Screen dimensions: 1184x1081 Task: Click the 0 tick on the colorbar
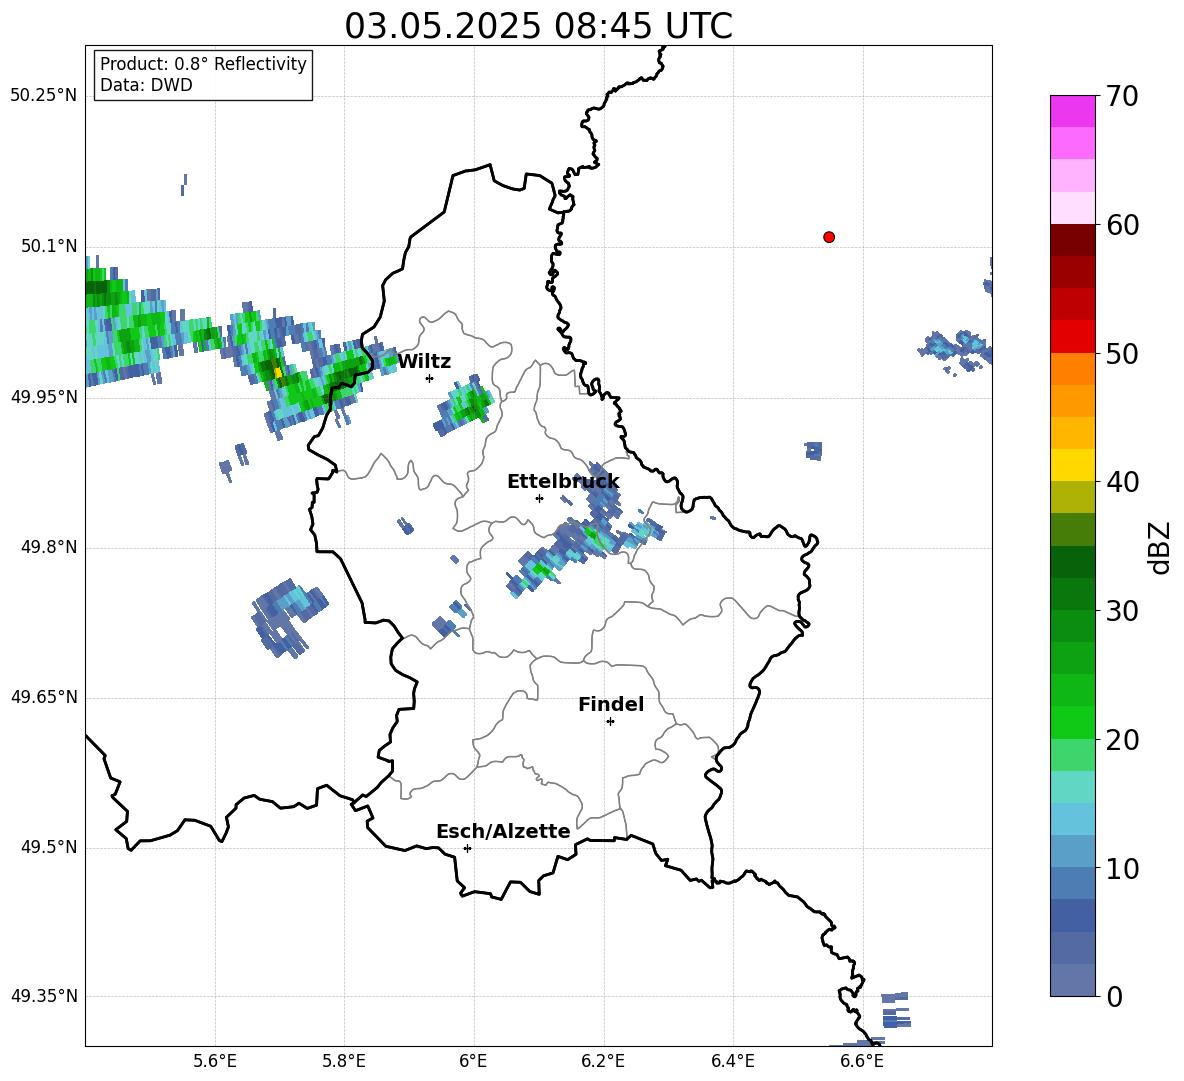click(x=1114, y=996)
